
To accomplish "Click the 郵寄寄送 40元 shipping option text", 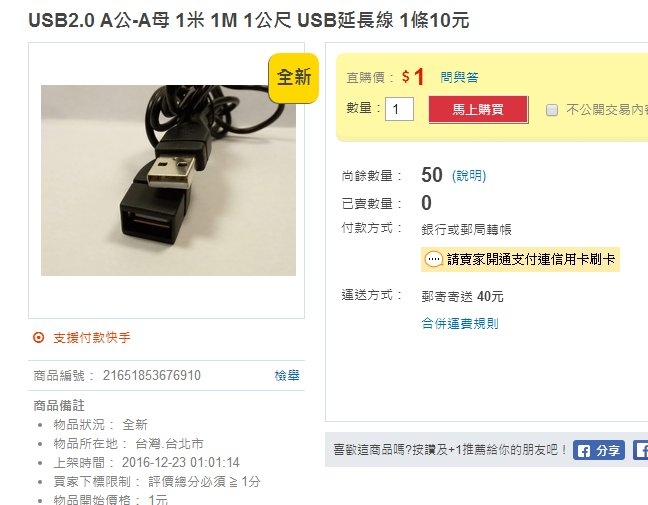I will [x=462, y=296].
